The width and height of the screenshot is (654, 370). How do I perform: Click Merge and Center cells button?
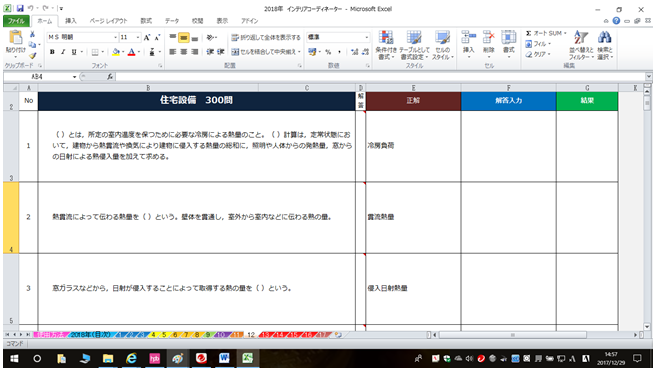pyautogui.click(x=266, y=52)
